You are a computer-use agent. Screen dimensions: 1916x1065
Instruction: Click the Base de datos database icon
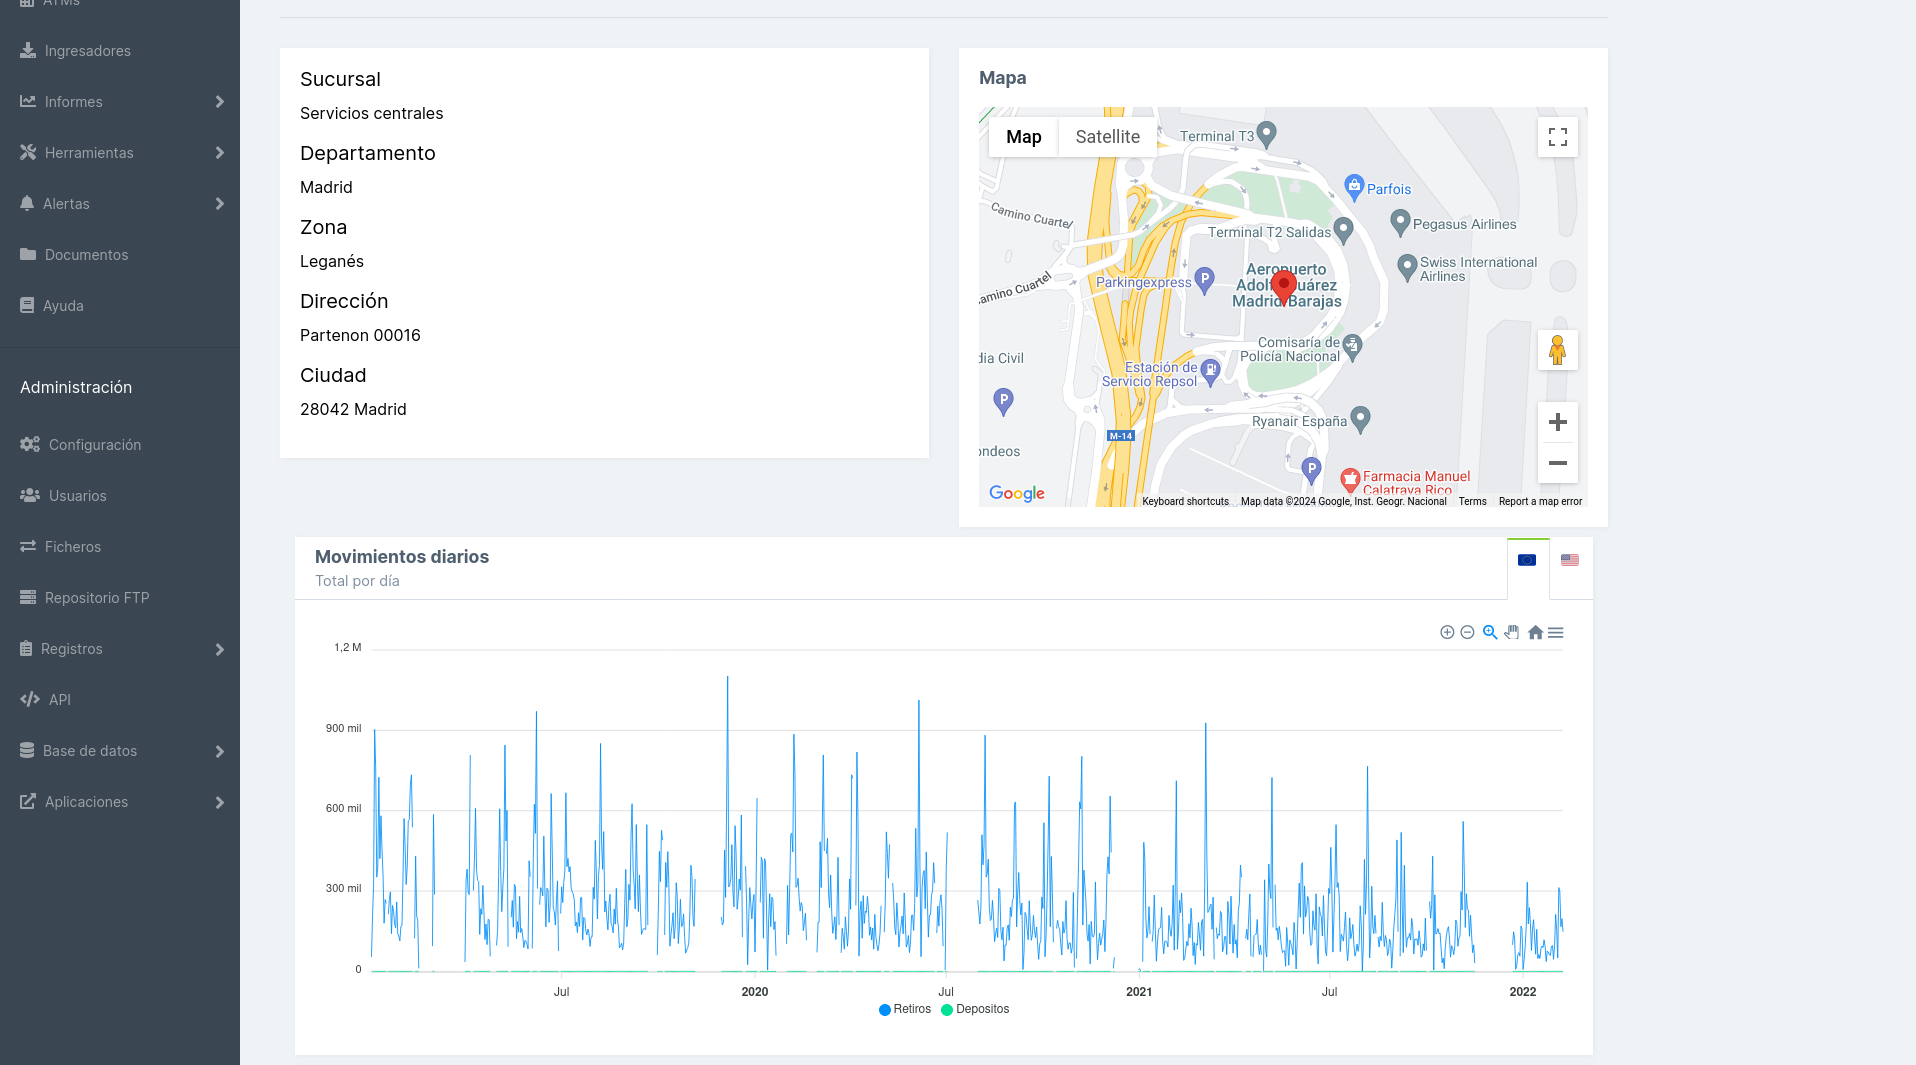tap(27, 750)
